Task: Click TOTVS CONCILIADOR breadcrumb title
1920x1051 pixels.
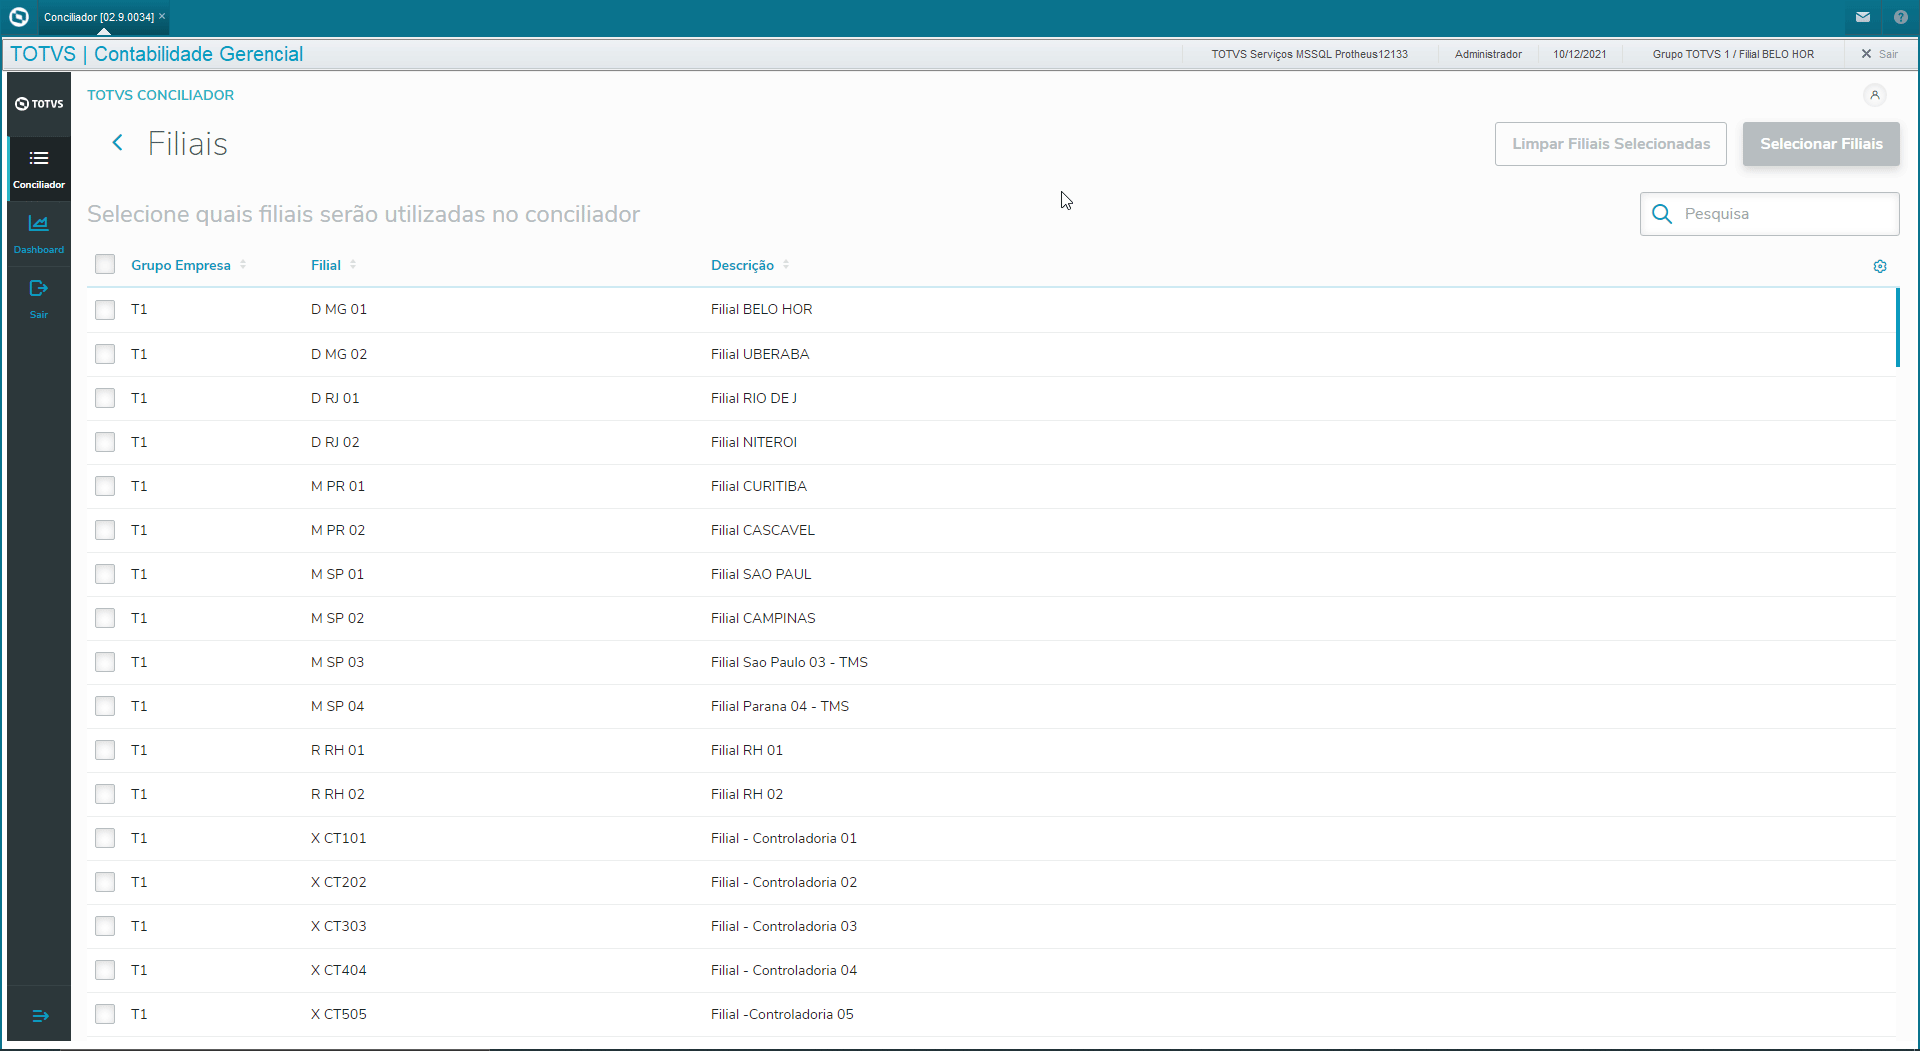Action: click(160, 95)
